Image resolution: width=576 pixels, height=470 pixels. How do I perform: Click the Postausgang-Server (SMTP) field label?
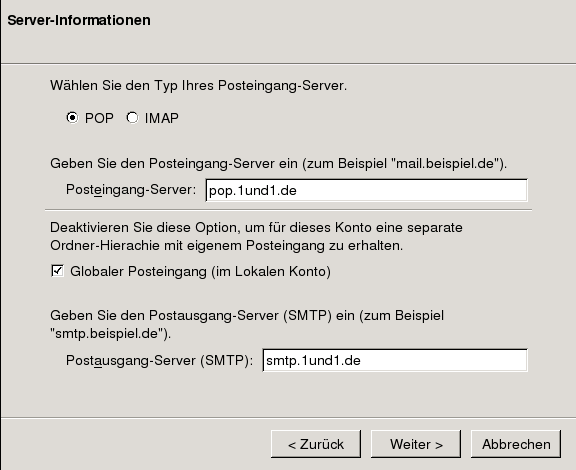coord(159,360)
